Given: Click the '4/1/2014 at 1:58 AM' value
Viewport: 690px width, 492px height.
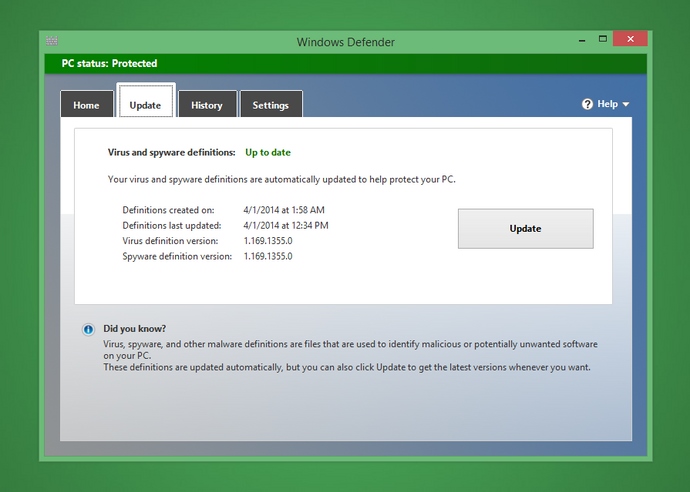Looking at the screenshot, I should [284, 210].
